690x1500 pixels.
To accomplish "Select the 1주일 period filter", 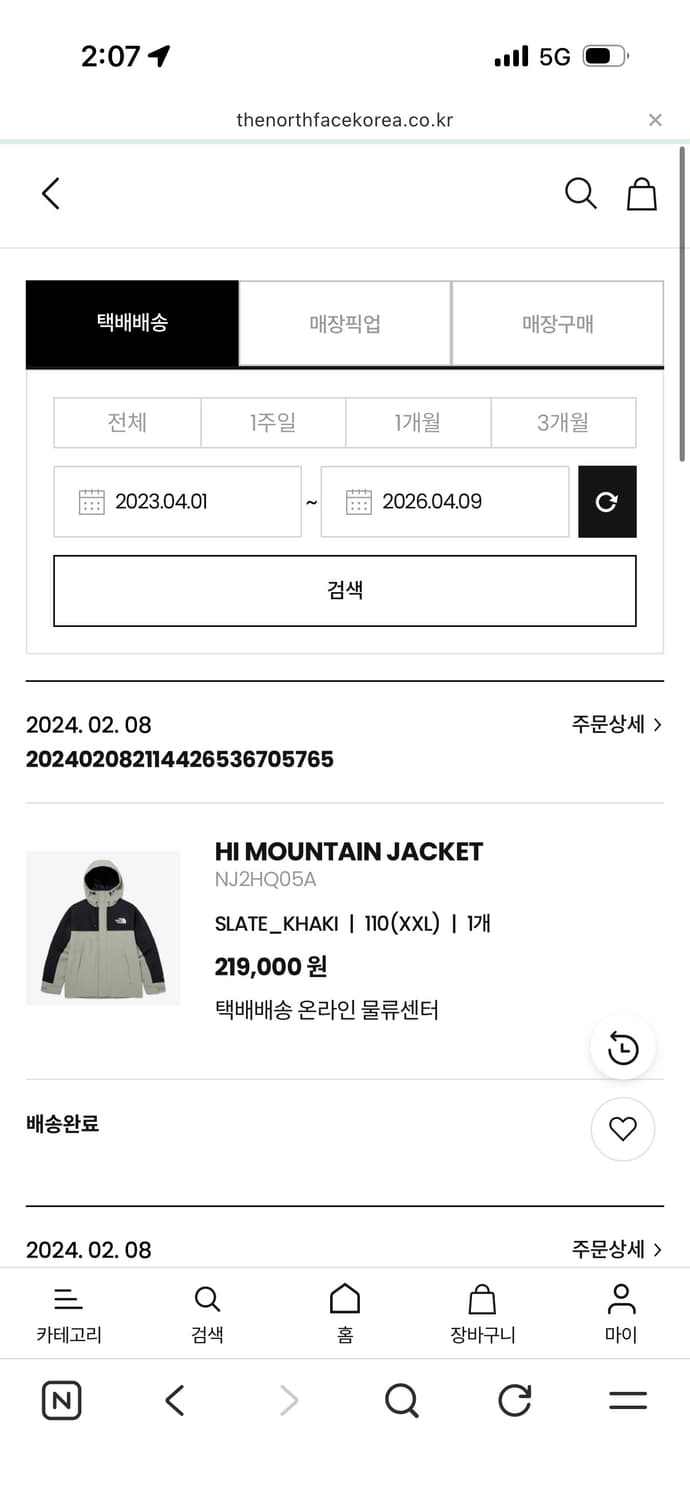I will click(272, 422).
